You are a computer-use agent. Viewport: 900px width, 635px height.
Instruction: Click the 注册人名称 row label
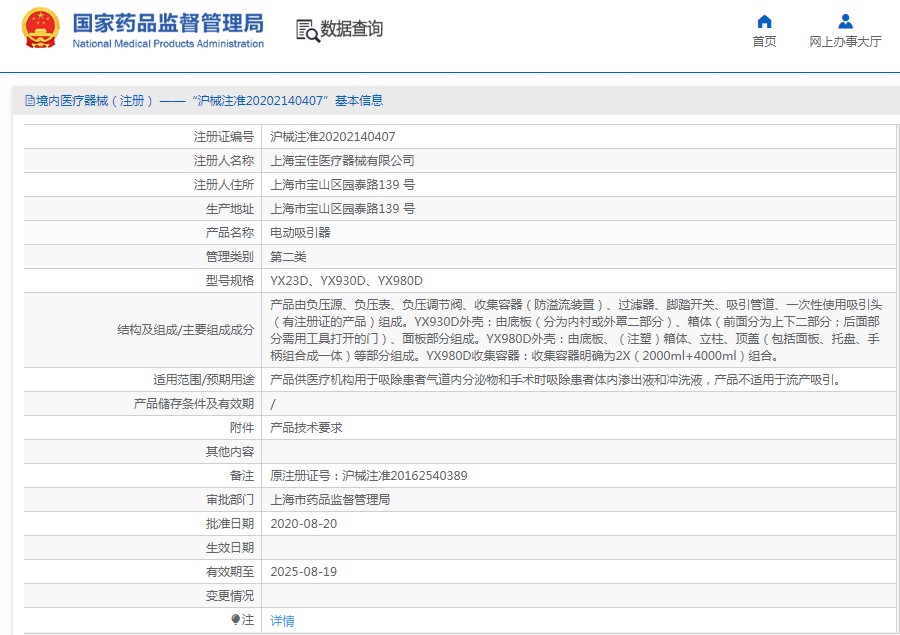224,161
